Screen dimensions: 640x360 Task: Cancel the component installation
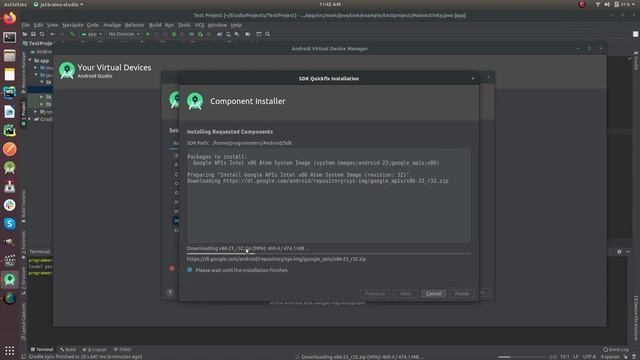pyautogui.click(x=433, y=293)
